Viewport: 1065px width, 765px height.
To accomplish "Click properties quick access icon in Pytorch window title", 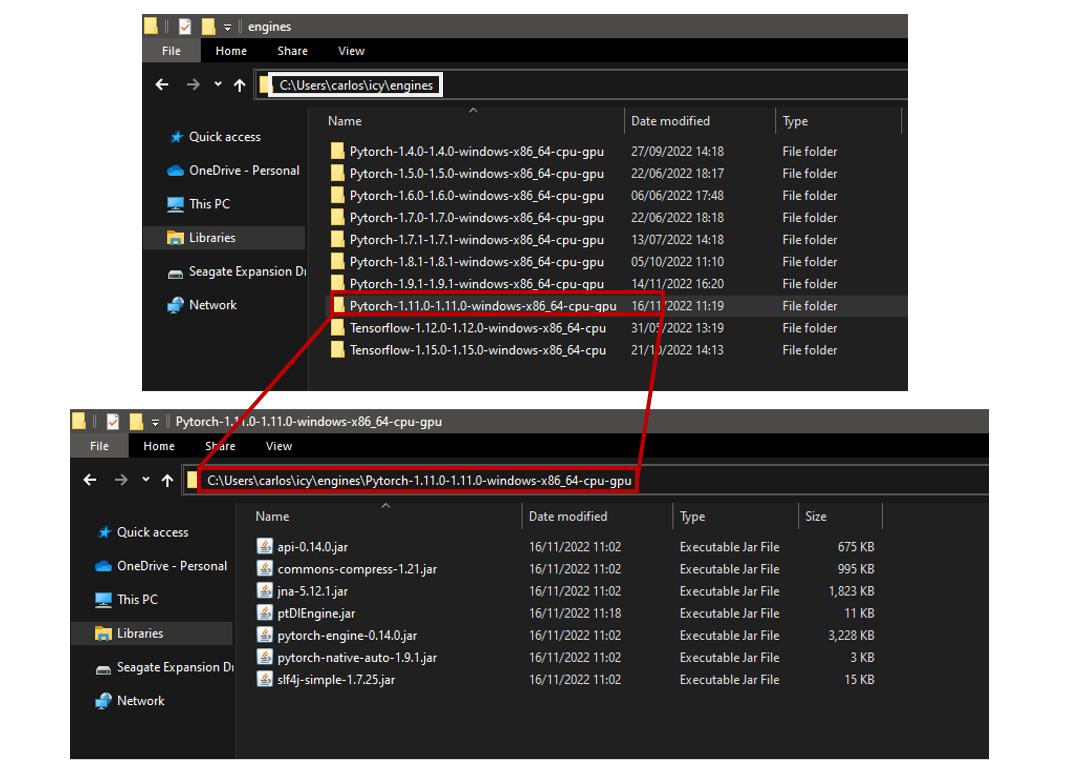I will [x=113, y=422].
